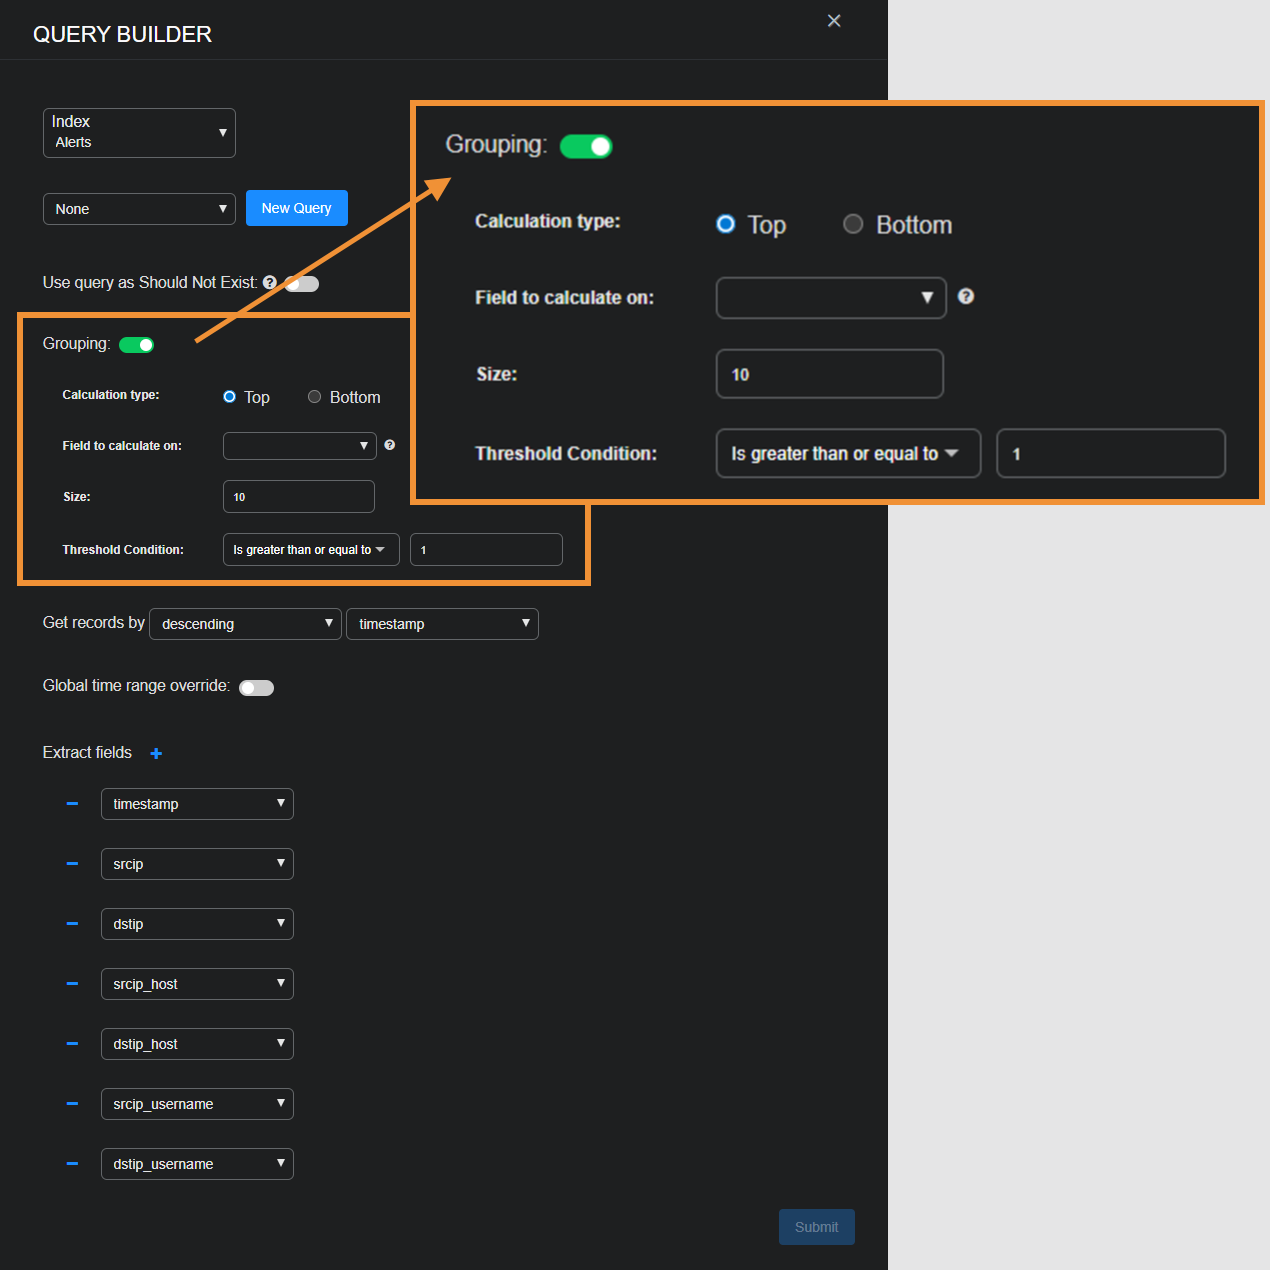Screen dimensions: 1270x1270
Task: Open the descending sort order dropdown
Action: coord(244,623)
